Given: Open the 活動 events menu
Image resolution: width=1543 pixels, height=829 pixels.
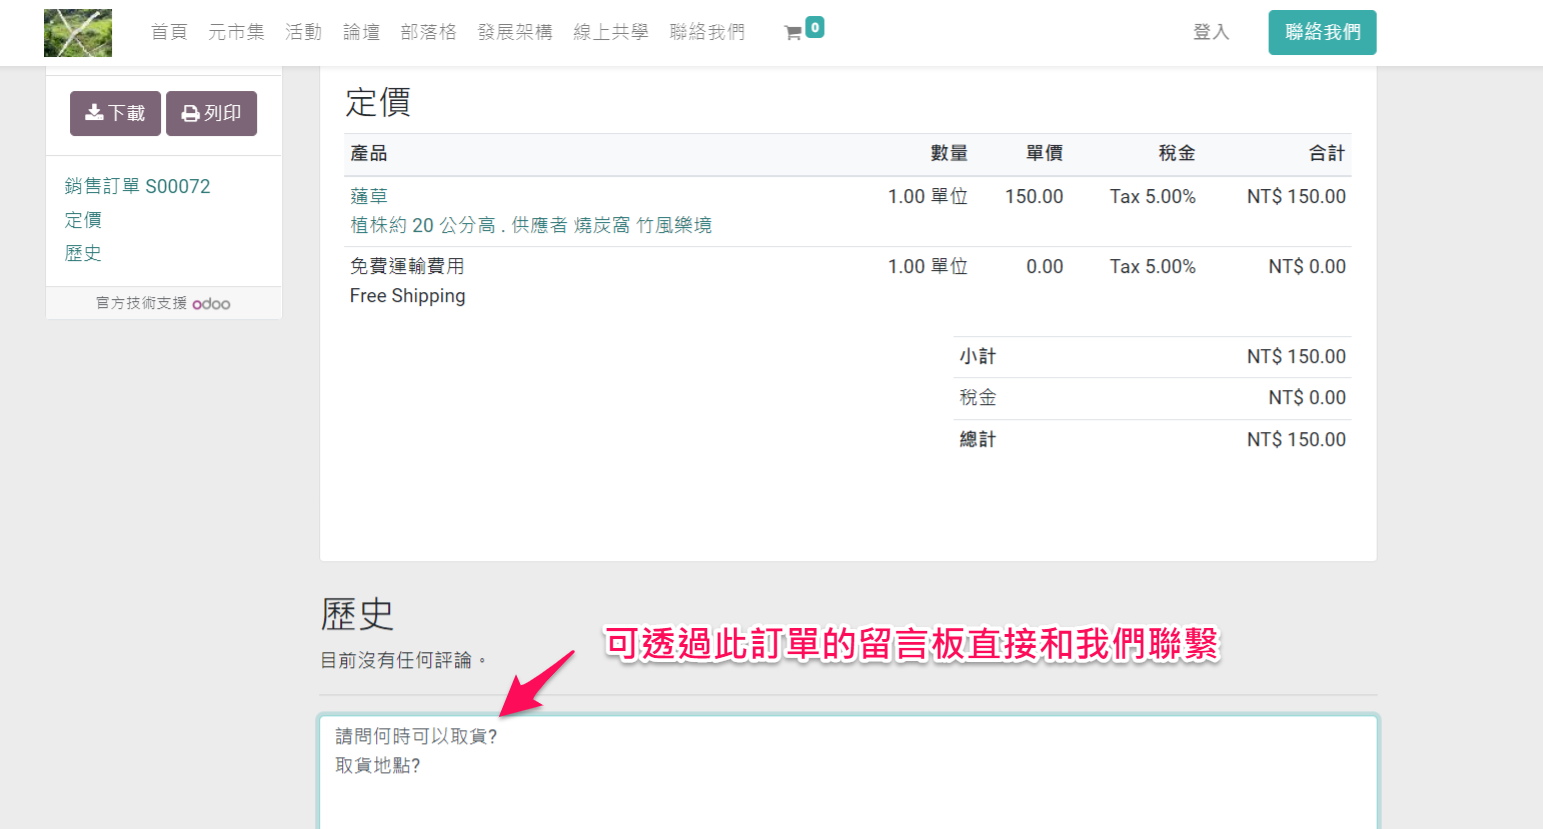Looking at the screenshot, I should (303, 32).
